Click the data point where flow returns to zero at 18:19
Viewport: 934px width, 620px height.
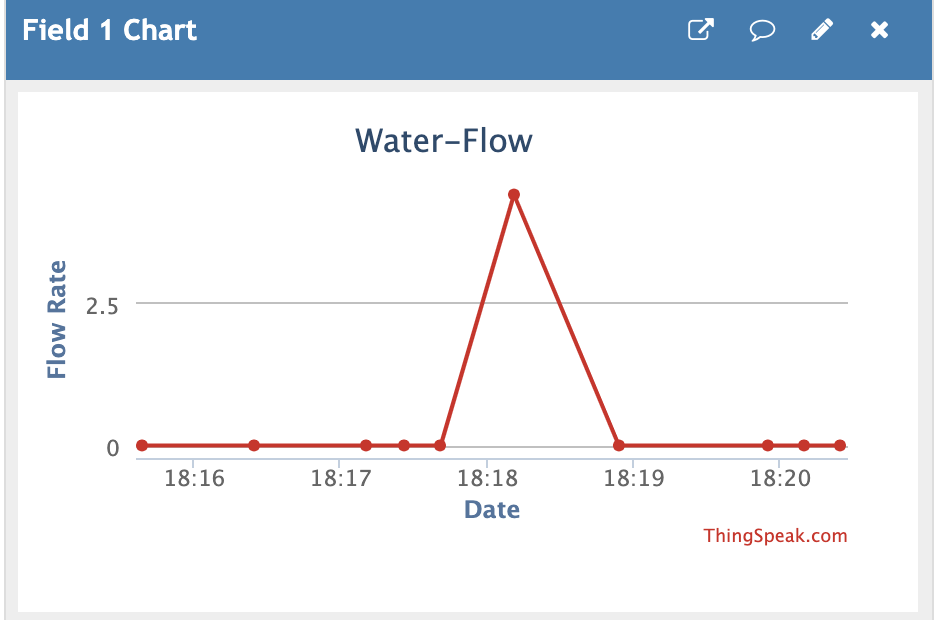618,443
